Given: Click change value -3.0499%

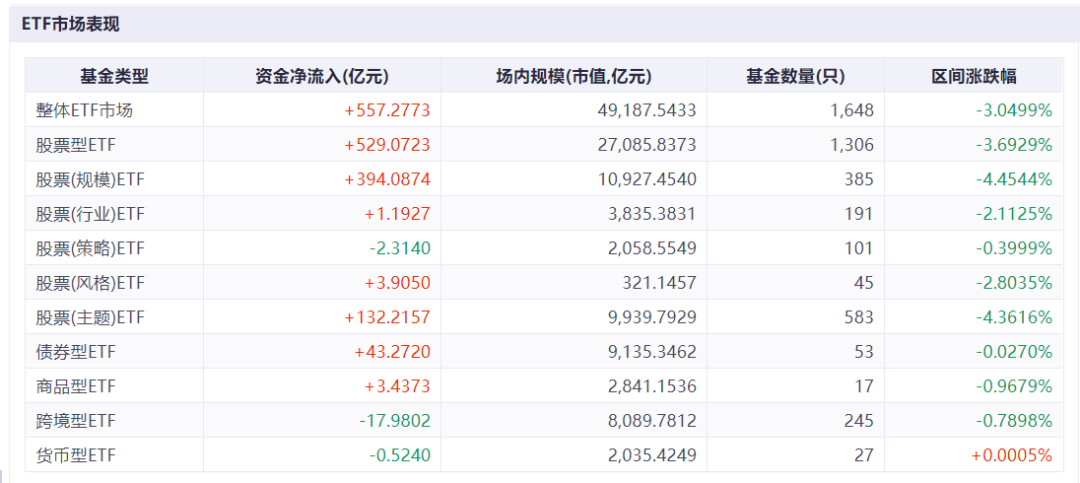Looking at the screenshot, I should 1014,110.
